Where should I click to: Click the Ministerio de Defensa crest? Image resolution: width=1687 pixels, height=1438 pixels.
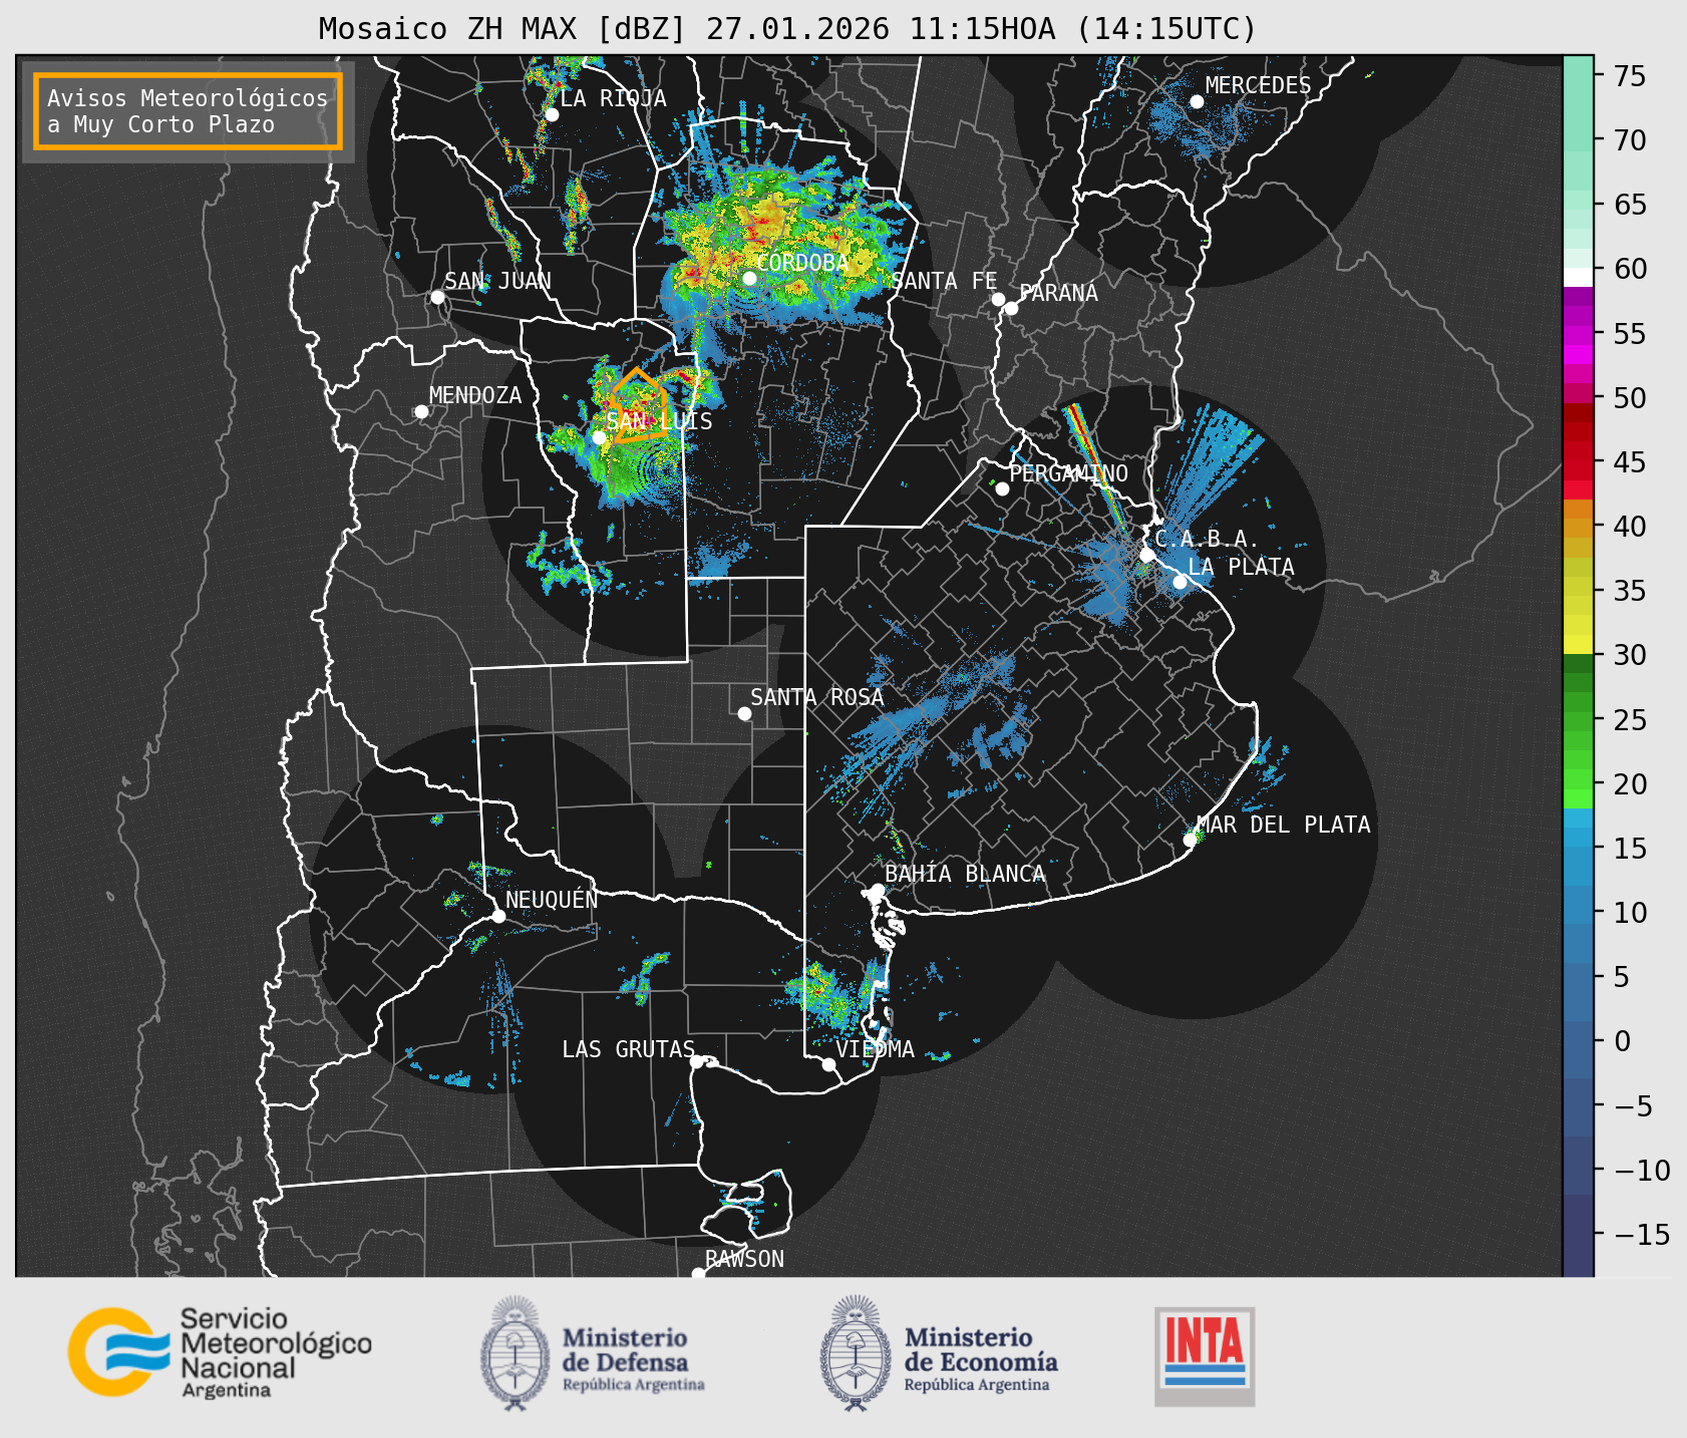[x=515, y=1353]
